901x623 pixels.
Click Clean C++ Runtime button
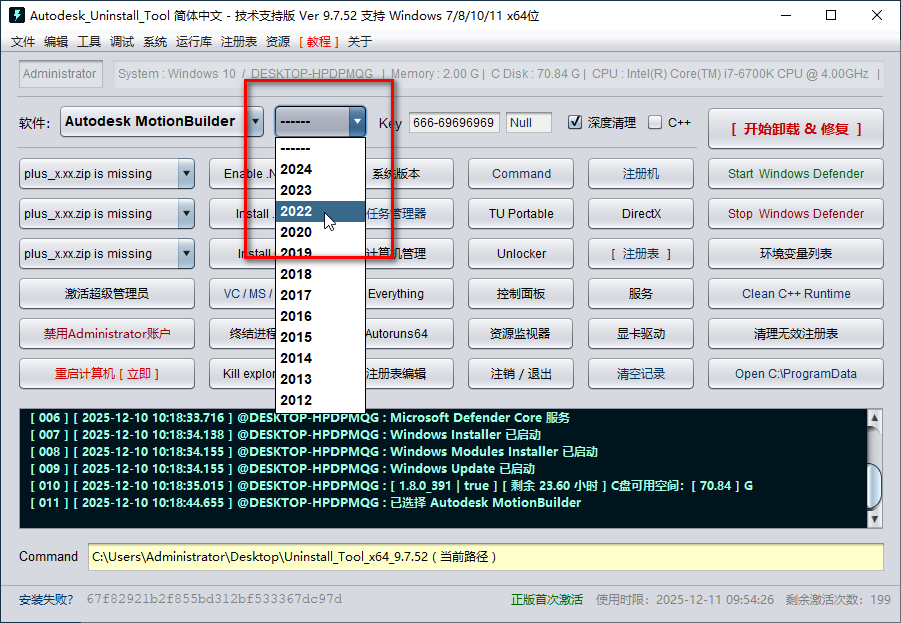tap(795, 294)
